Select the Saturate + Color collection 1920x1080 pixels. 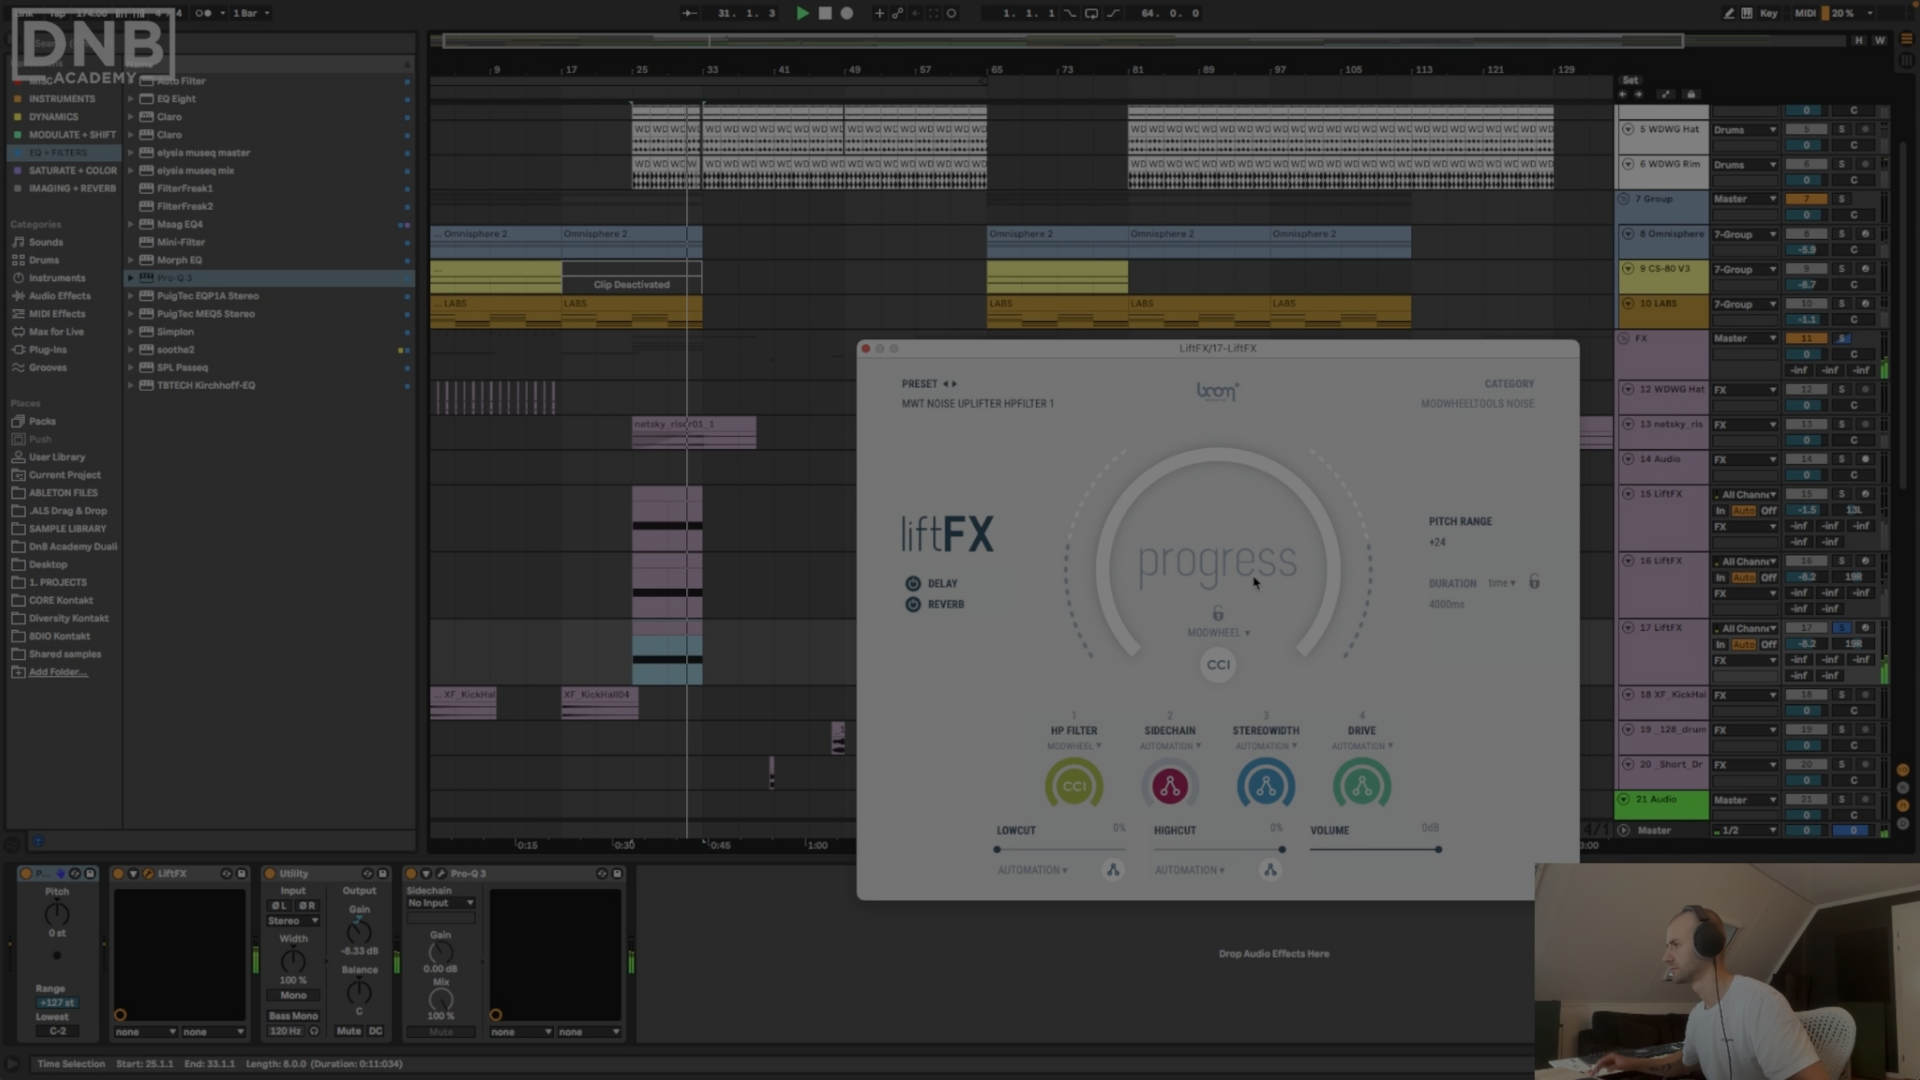pyautogui.click(x=72, y=171)
